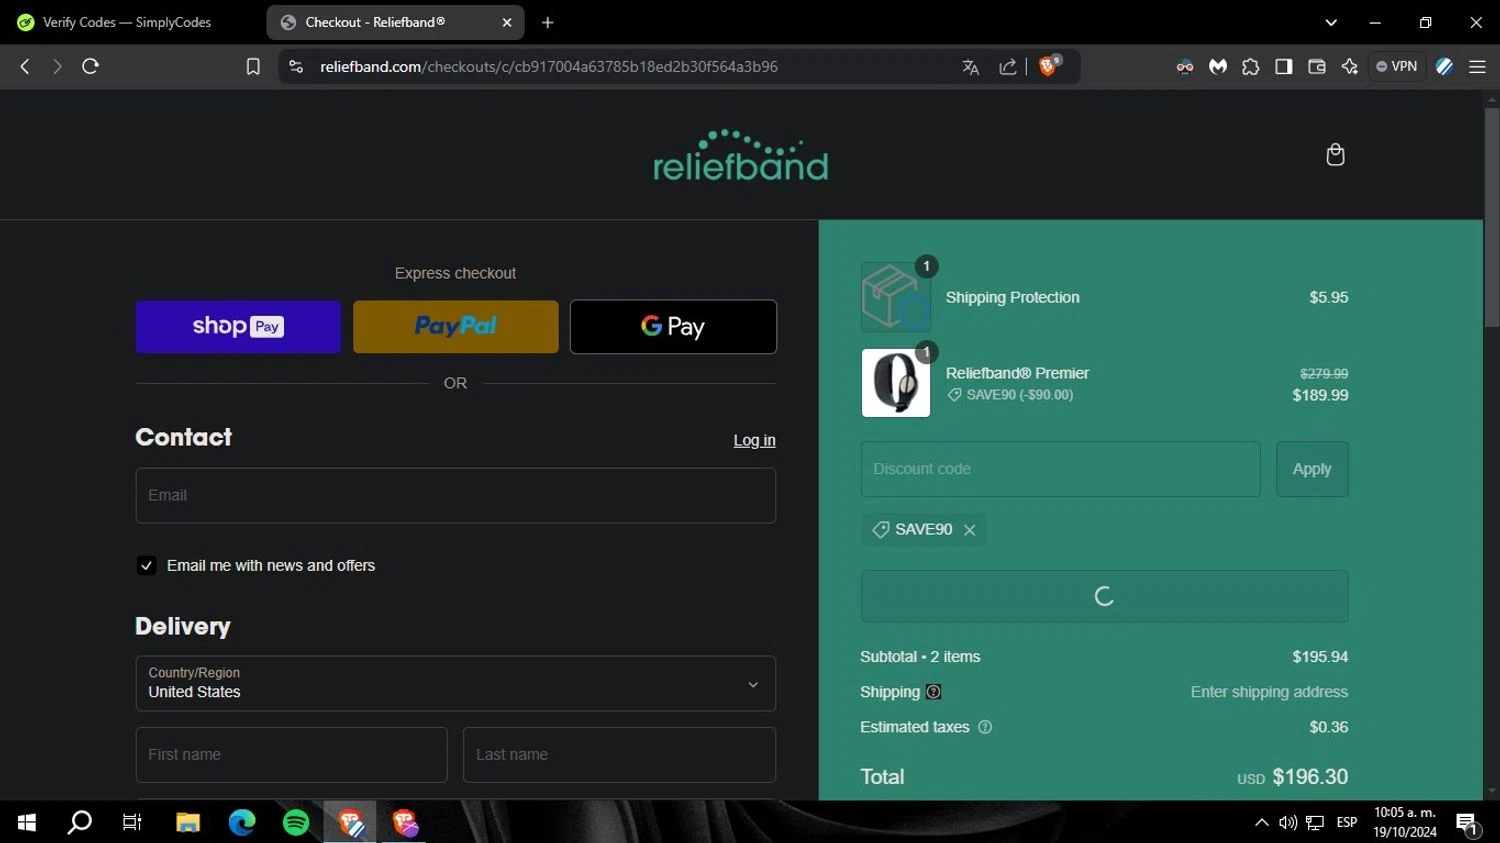Viewport: 1500px width, 843px height.
Task: Click the reliefband logo
Action: point(740,155)
